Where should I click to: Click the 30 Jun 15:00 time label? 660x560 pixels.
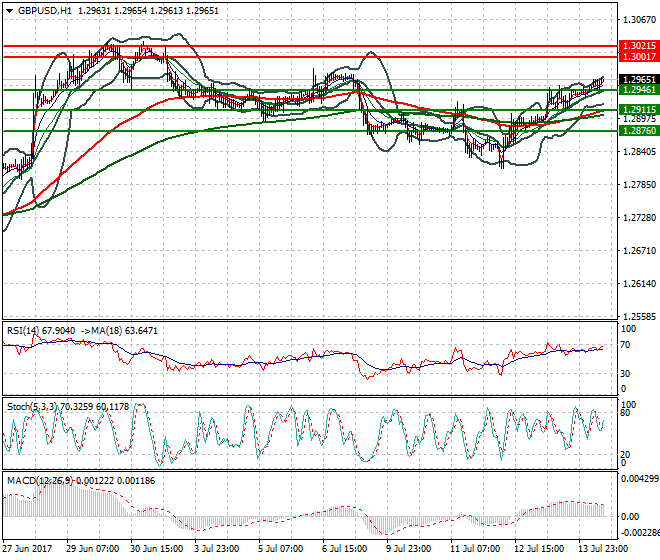pyautogui.click(x=157, y=549)
